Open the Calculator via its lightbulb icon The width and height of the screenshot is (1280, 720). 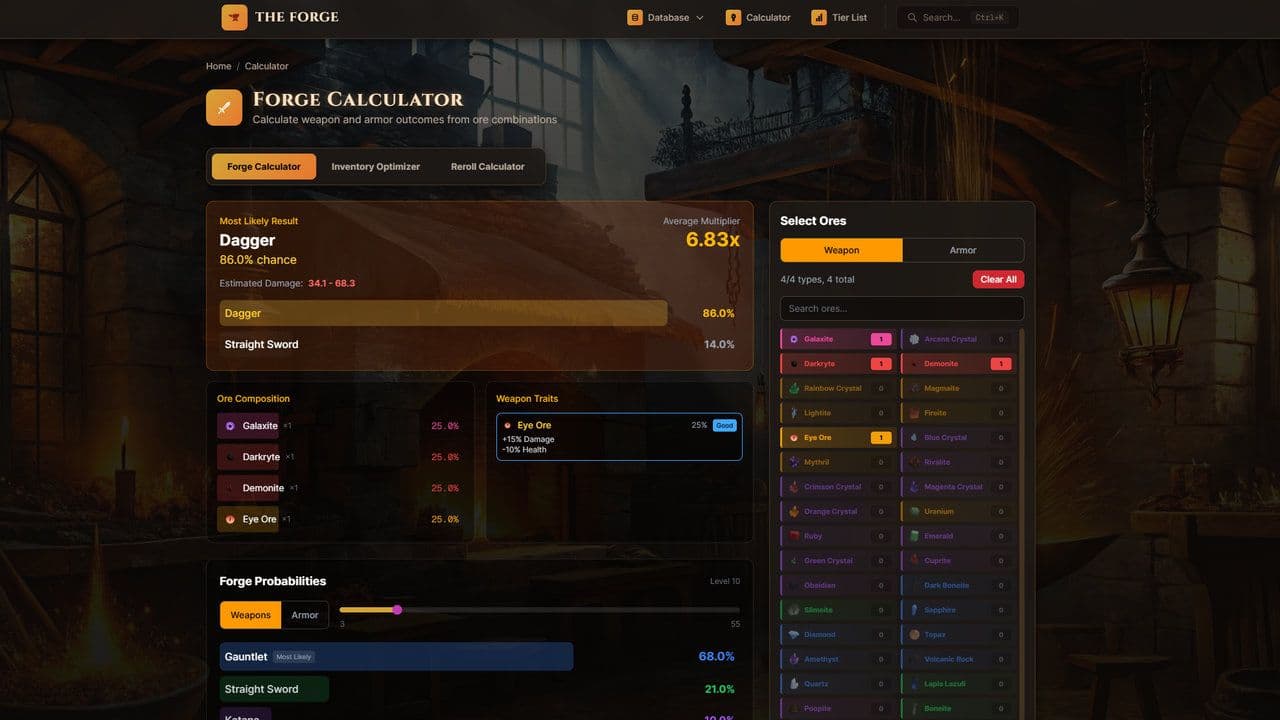click(732, 17)
